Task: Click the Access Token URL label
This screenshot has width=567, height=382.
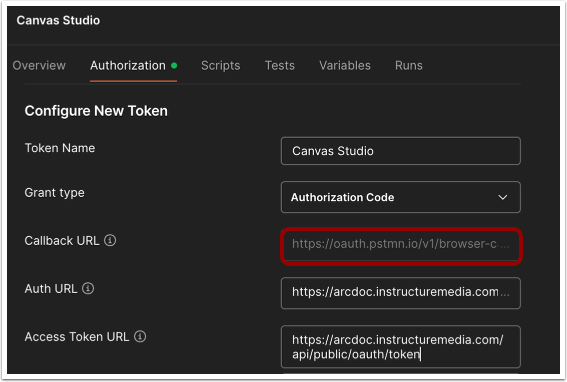Action: pos(77,337)
